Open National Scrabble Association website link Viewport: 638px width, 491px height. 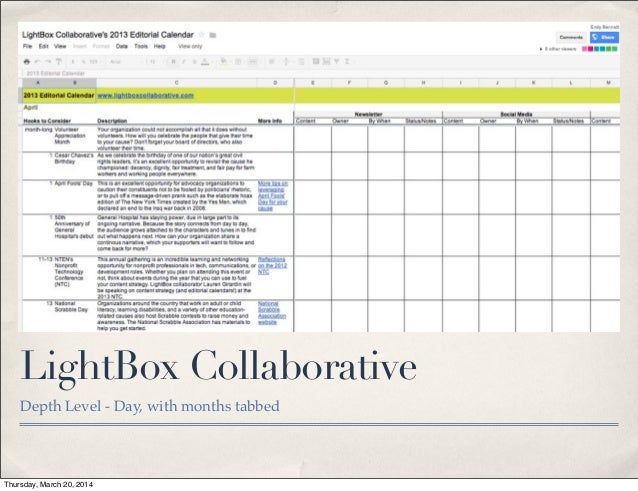272,313
